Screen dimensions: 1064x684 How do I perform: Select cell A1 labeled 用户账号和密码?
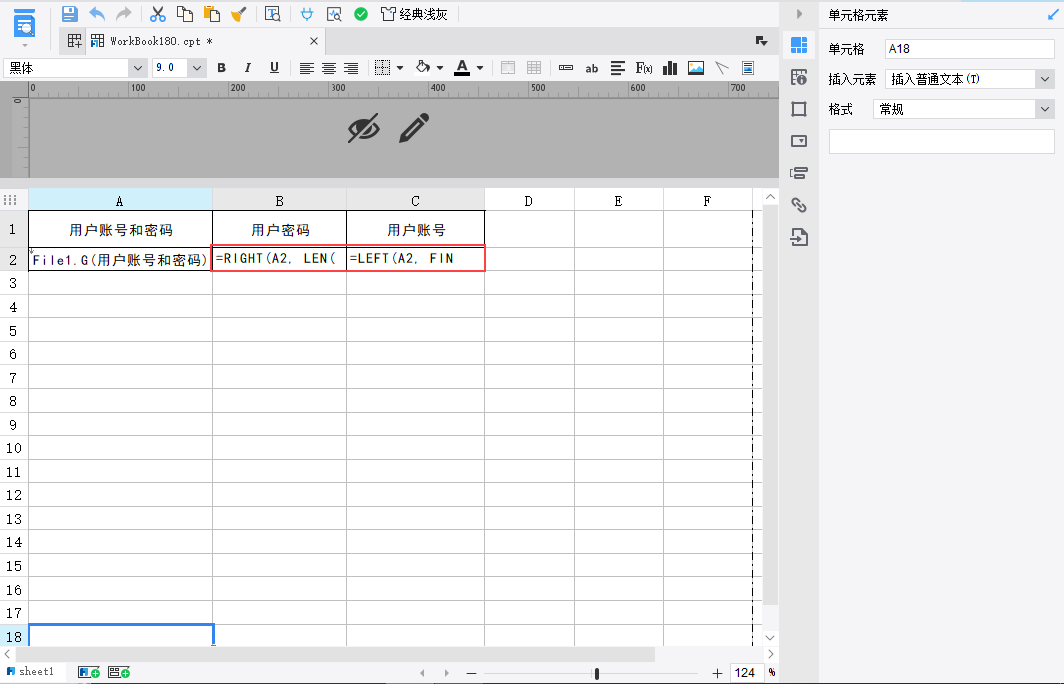(120, 229)
